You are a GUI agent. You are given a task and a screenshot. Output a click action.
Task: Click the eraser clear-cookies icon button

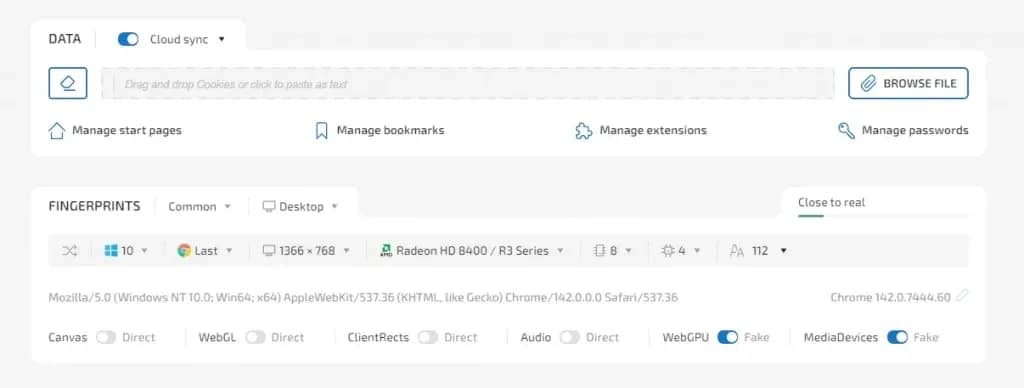(x=68, y=84)
